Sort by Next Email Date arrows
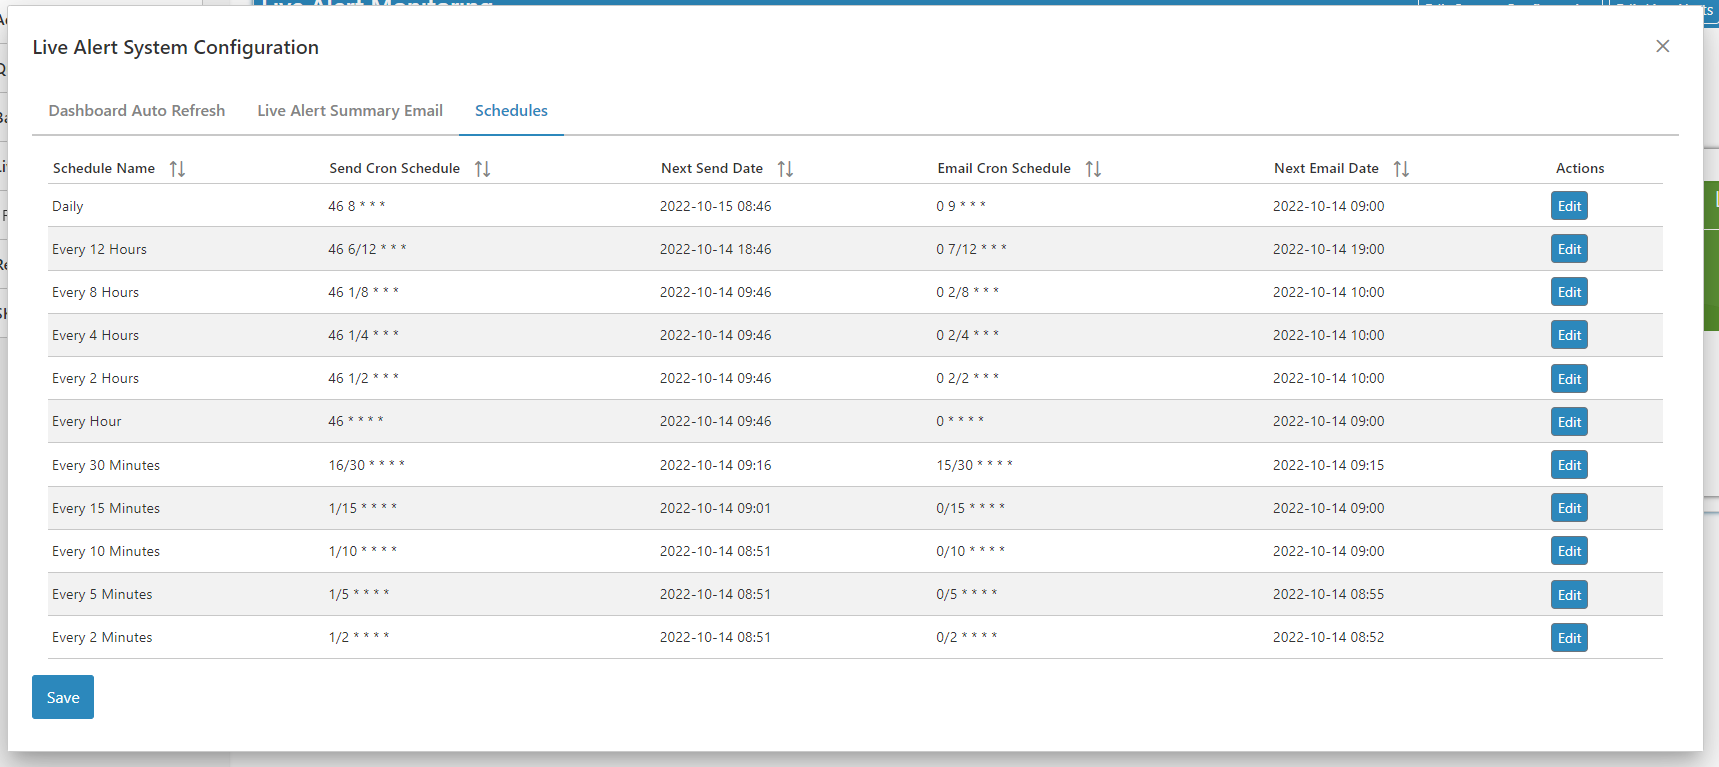 point(1401,169)
